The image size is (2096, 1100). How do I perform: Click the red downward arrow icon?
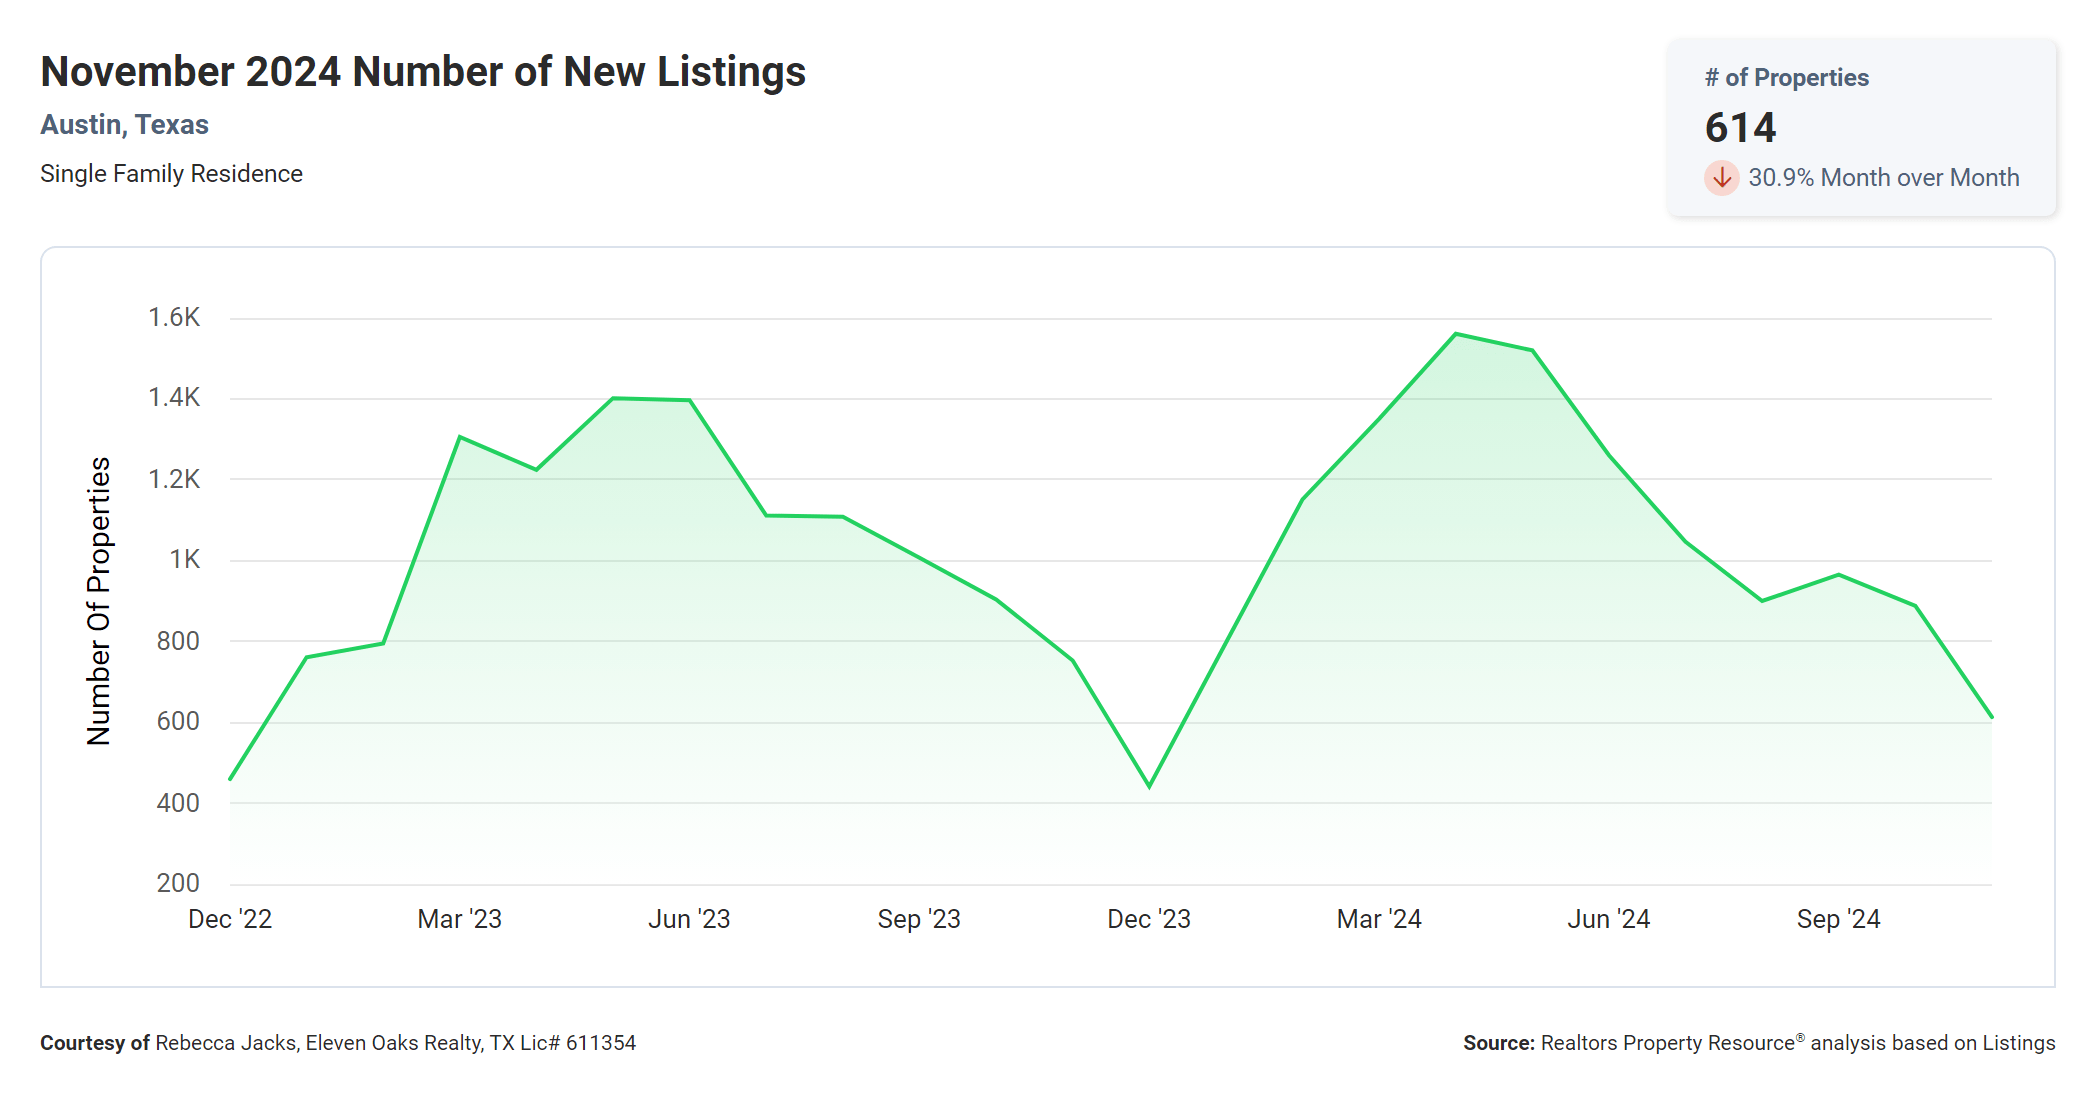[1721, 178]
